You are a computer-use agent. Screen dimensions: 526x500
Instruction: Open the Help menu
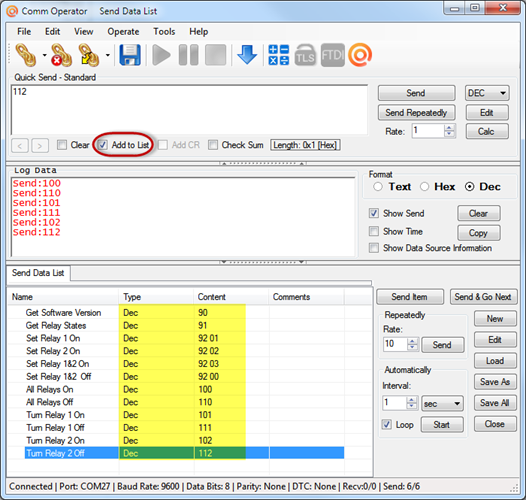point(199,32)
